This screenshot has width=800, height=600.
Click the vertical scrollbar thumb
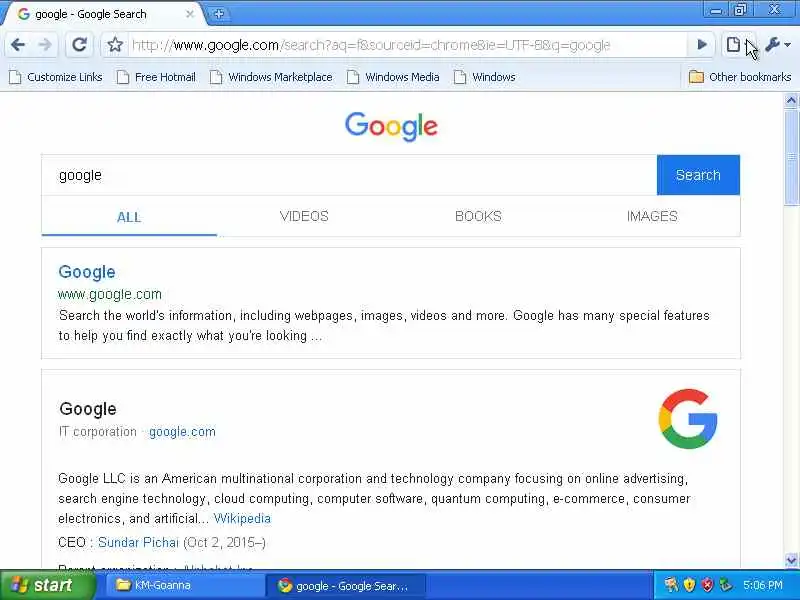pos(791,157)
